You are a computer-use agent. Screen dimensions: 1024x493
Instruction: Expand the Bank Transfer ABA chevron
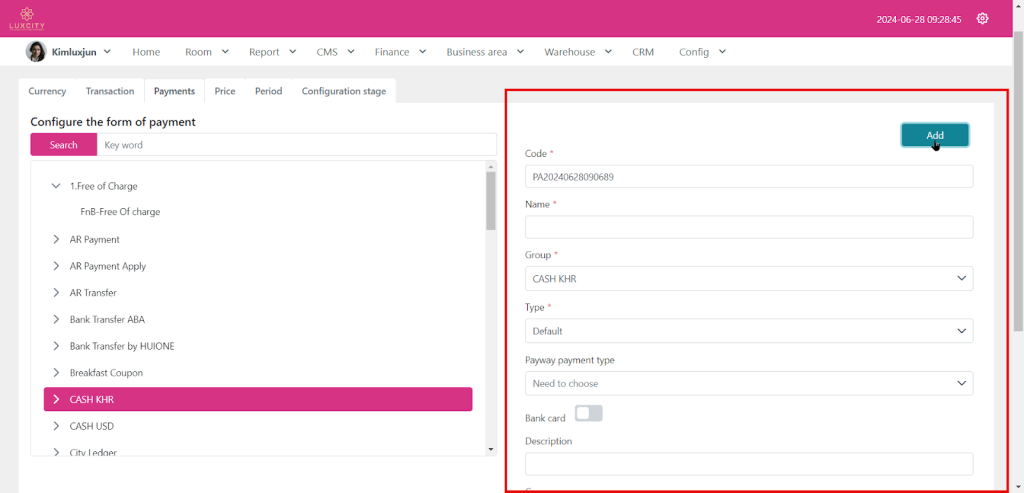[56, 320]
